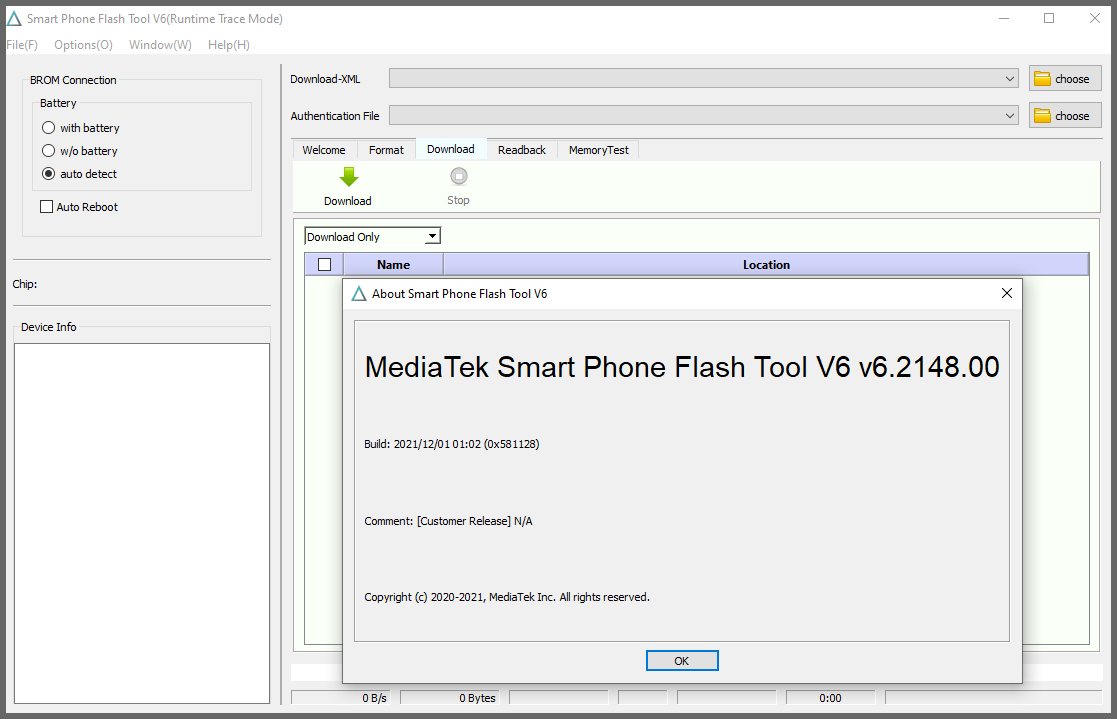Click the app logo in title bar

pyautogui.click(x=14, y=18)
